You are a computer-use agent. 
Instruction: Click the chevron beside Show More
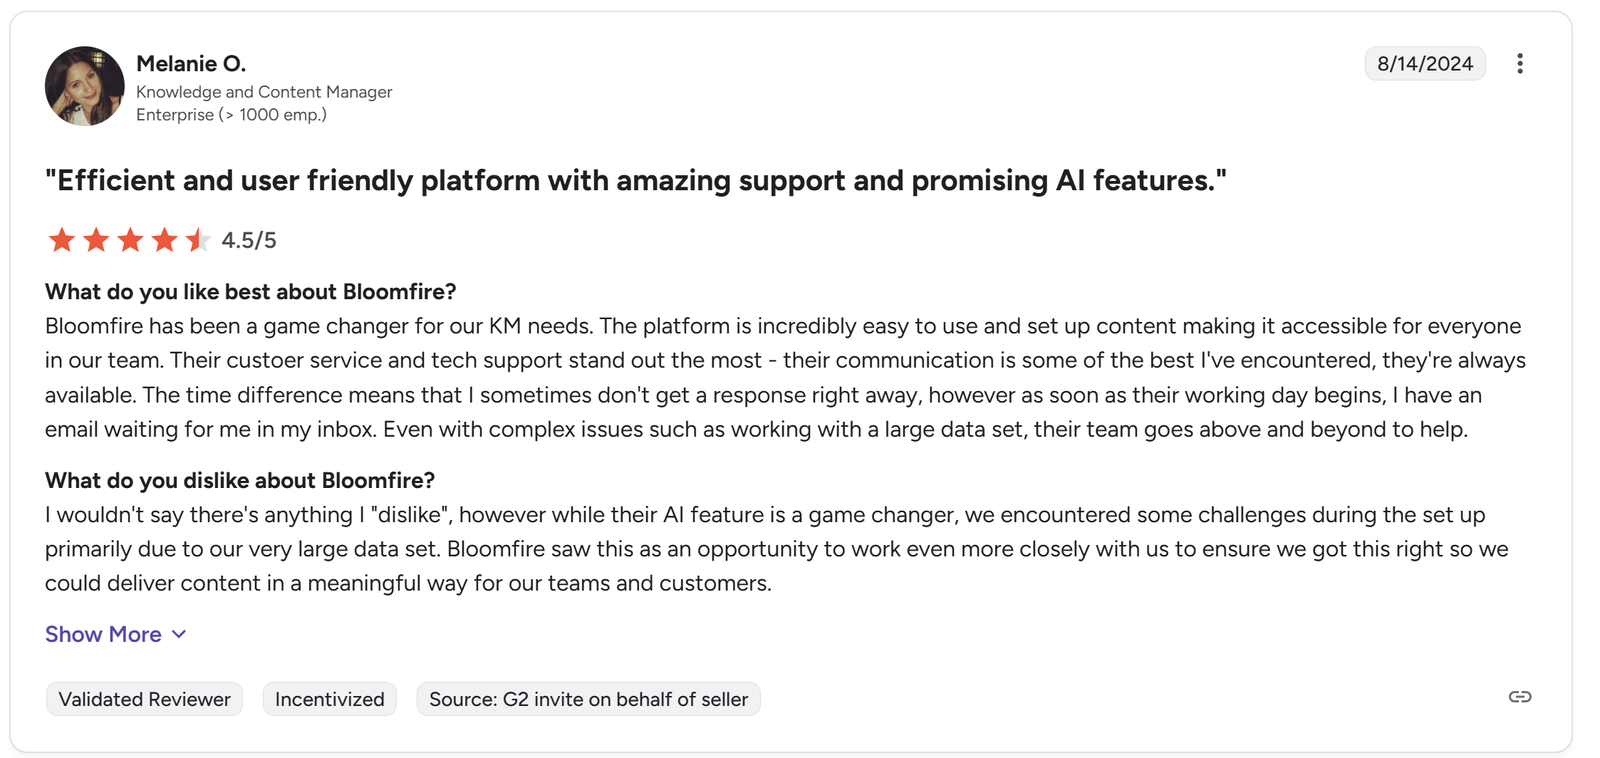[x=179, y=634]
